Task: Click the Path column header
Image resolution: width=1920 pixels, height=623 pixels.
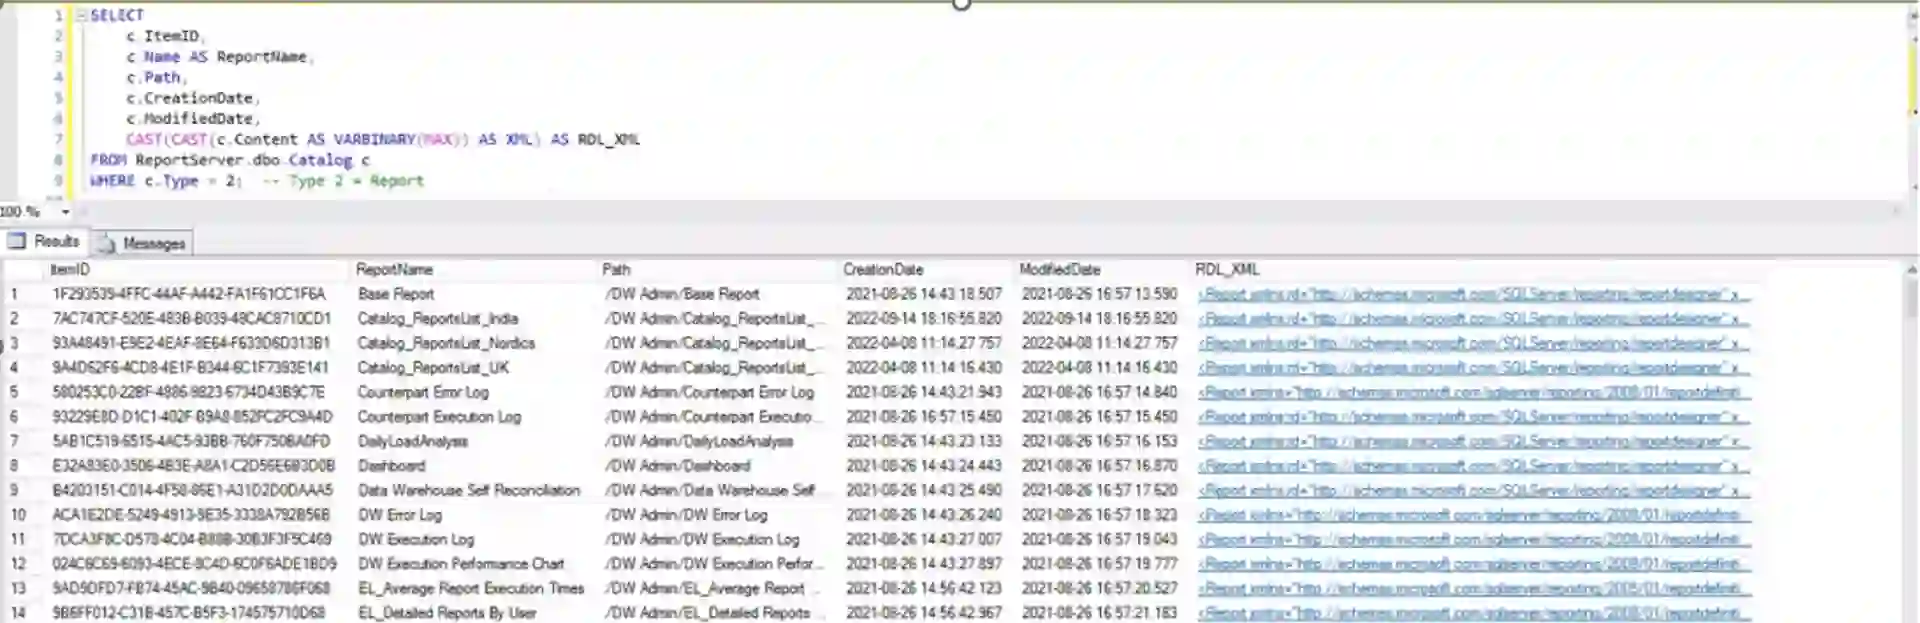Action: coord(616,270)
